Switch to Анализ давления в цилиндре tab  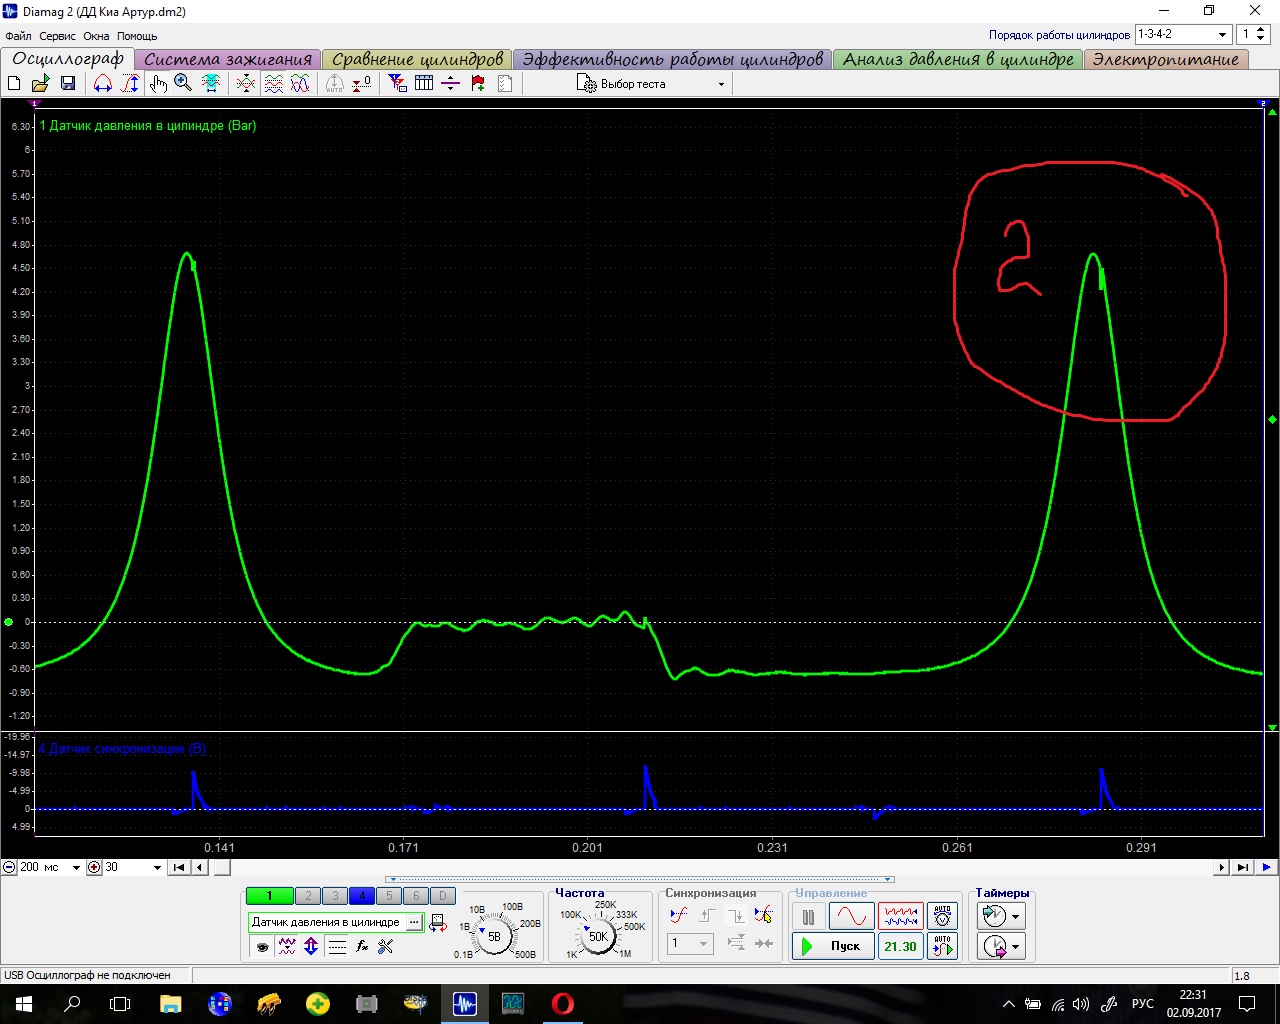(958, 59)
